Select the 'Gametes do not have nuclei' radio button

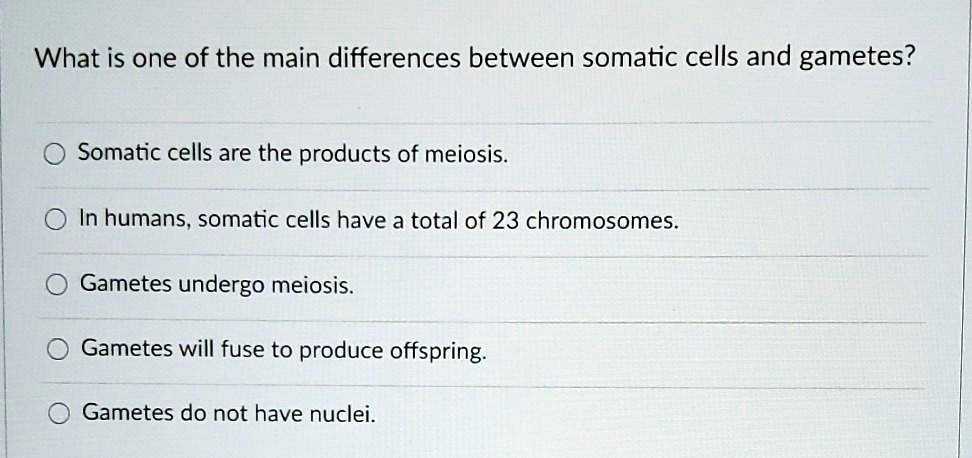click(x=59, y=415)
